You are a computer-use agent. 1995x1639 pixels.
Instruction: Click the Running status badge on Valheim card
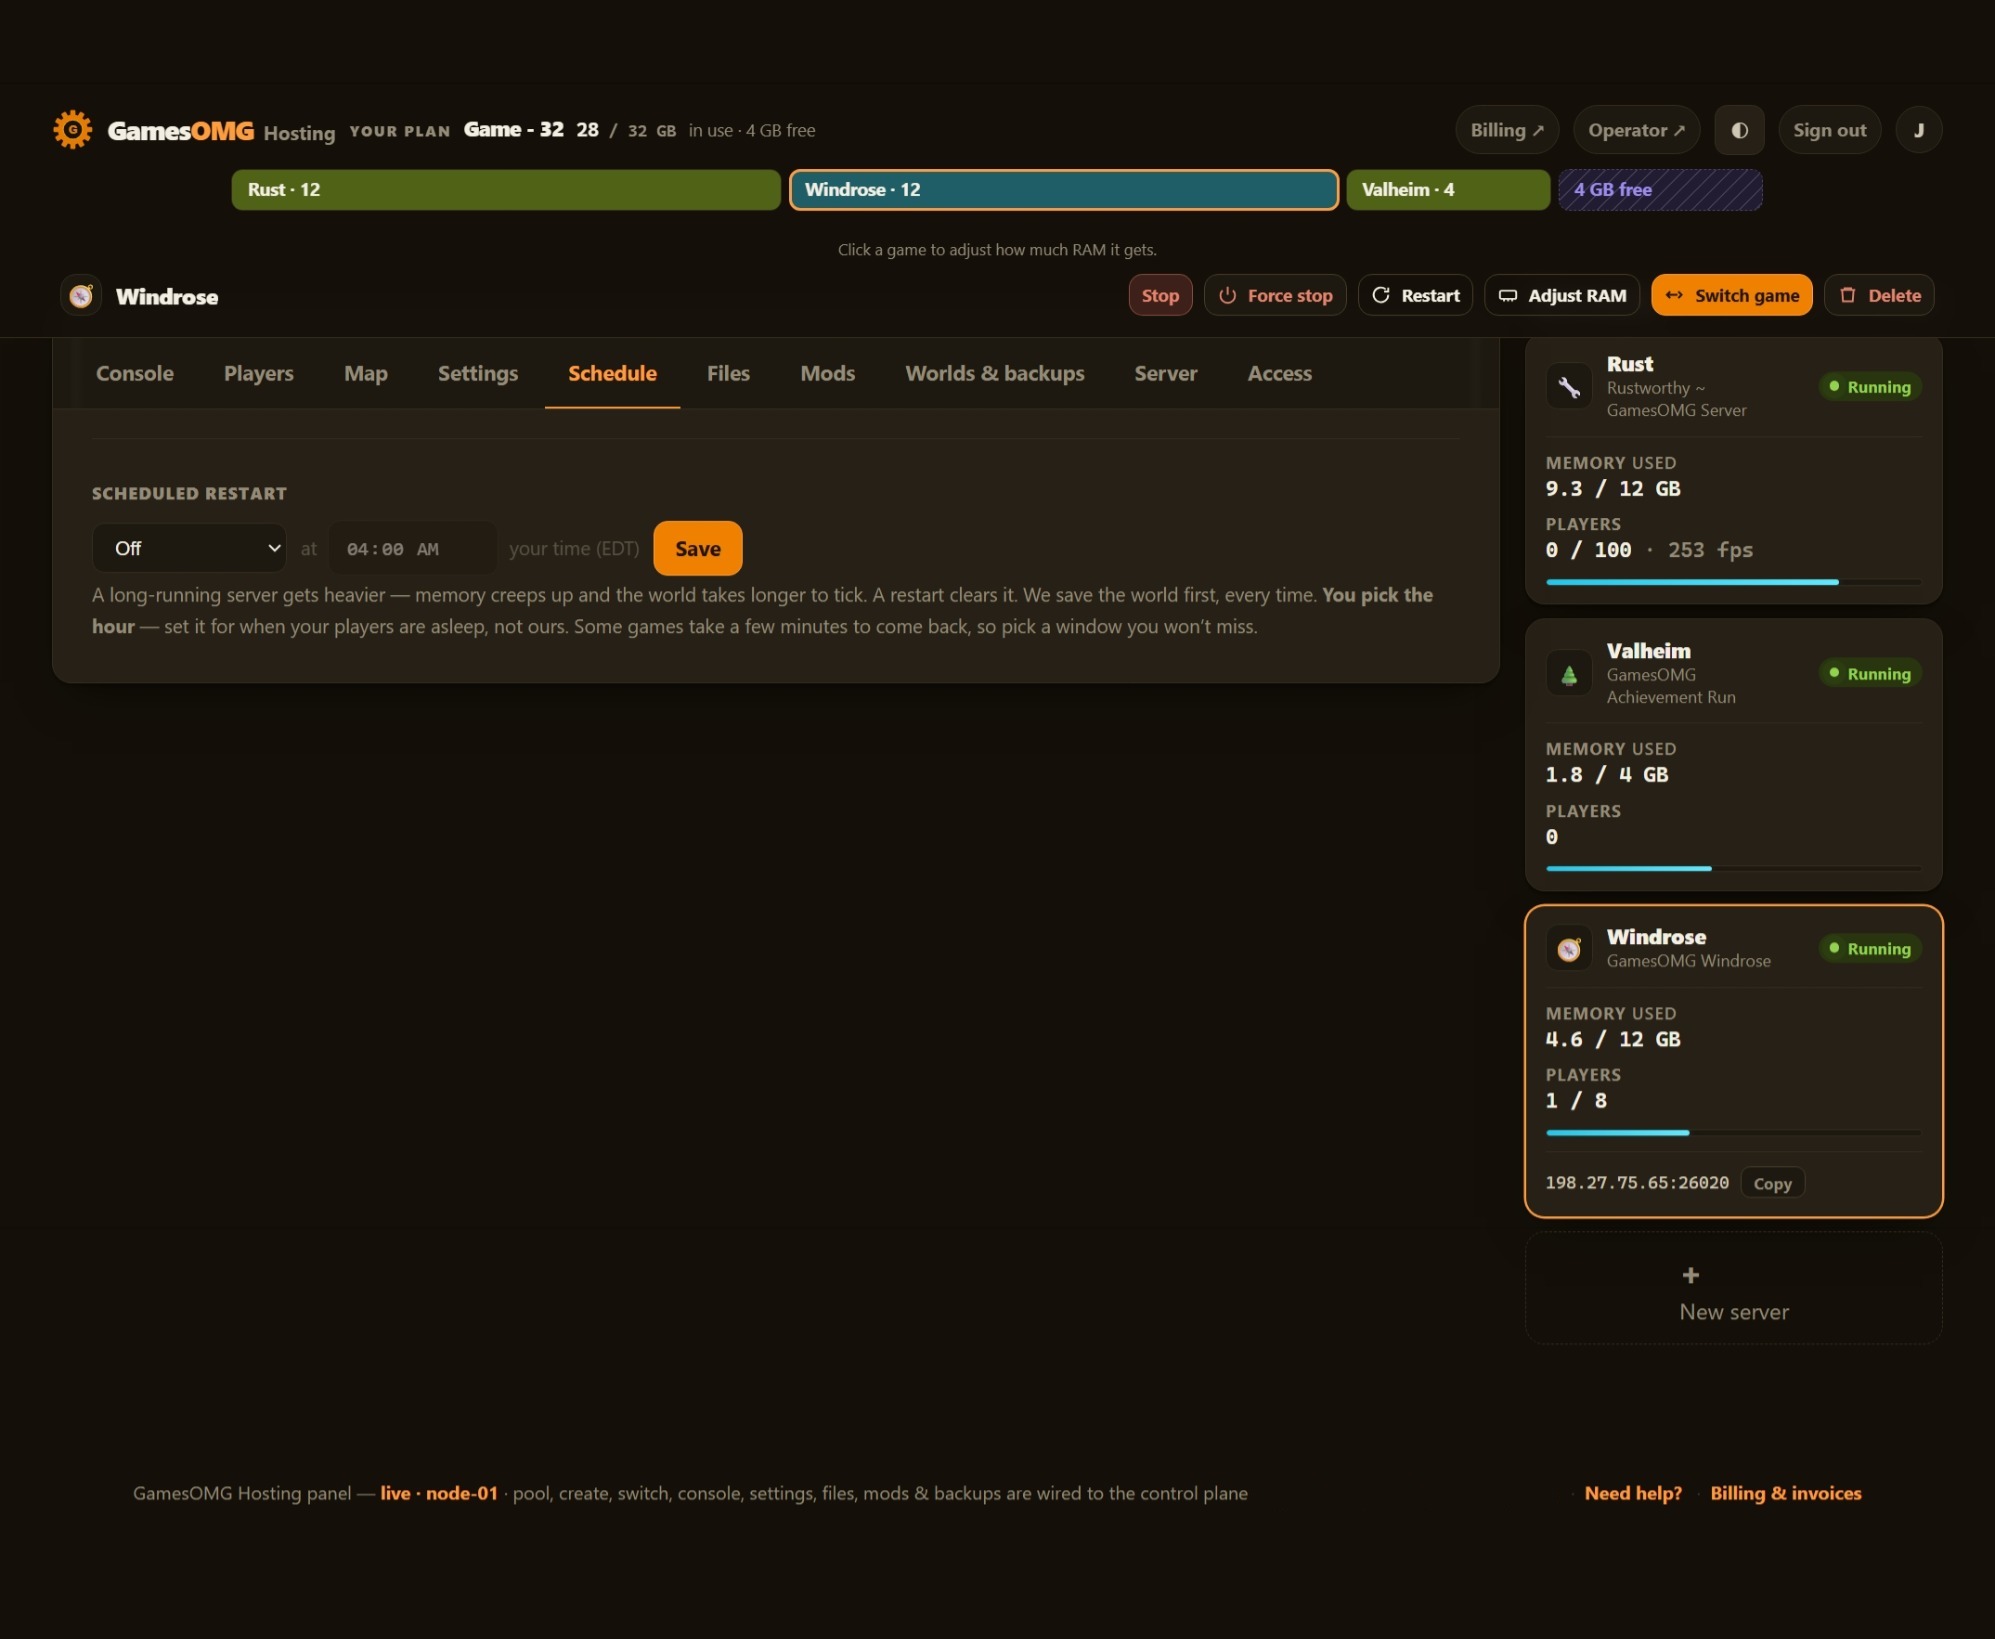point(1870,674)
